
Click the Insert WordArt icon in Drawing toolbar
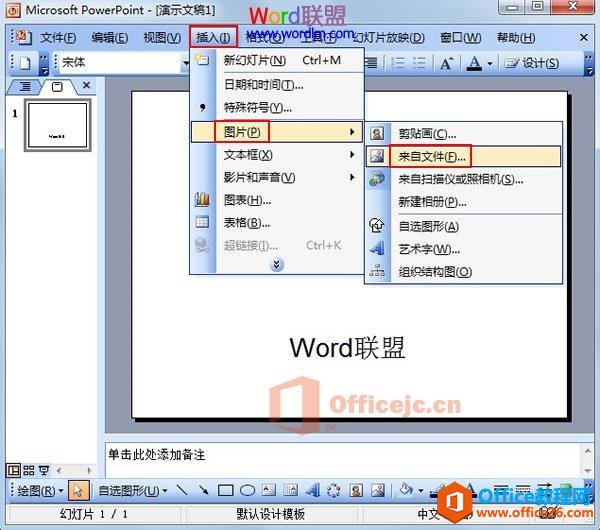tap(313, 490)
